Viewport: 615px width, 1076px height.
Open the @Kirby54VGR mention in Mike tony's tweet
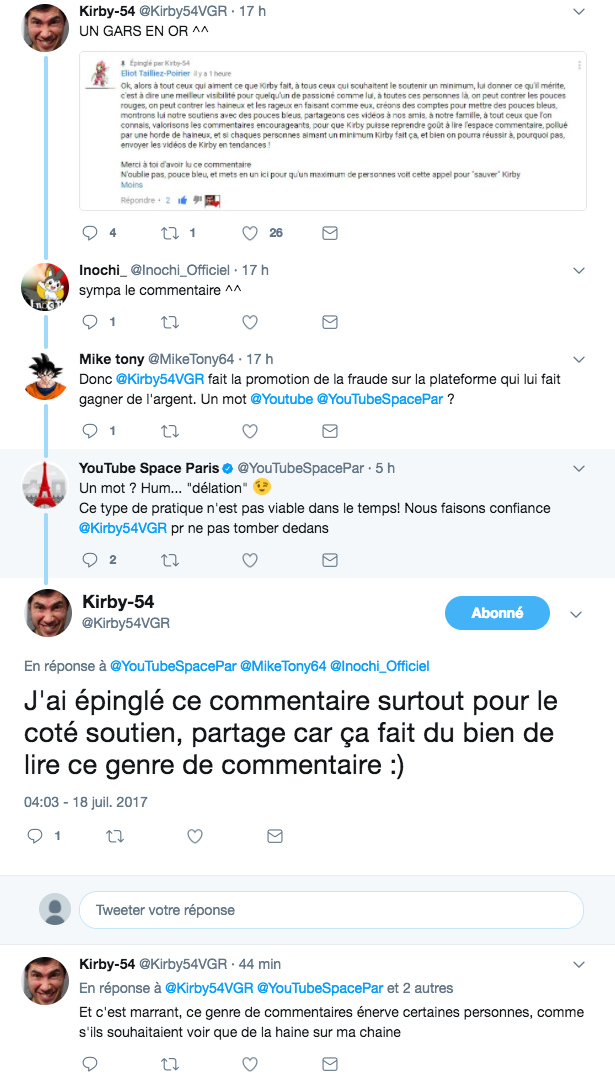click(x=159, y=380)
